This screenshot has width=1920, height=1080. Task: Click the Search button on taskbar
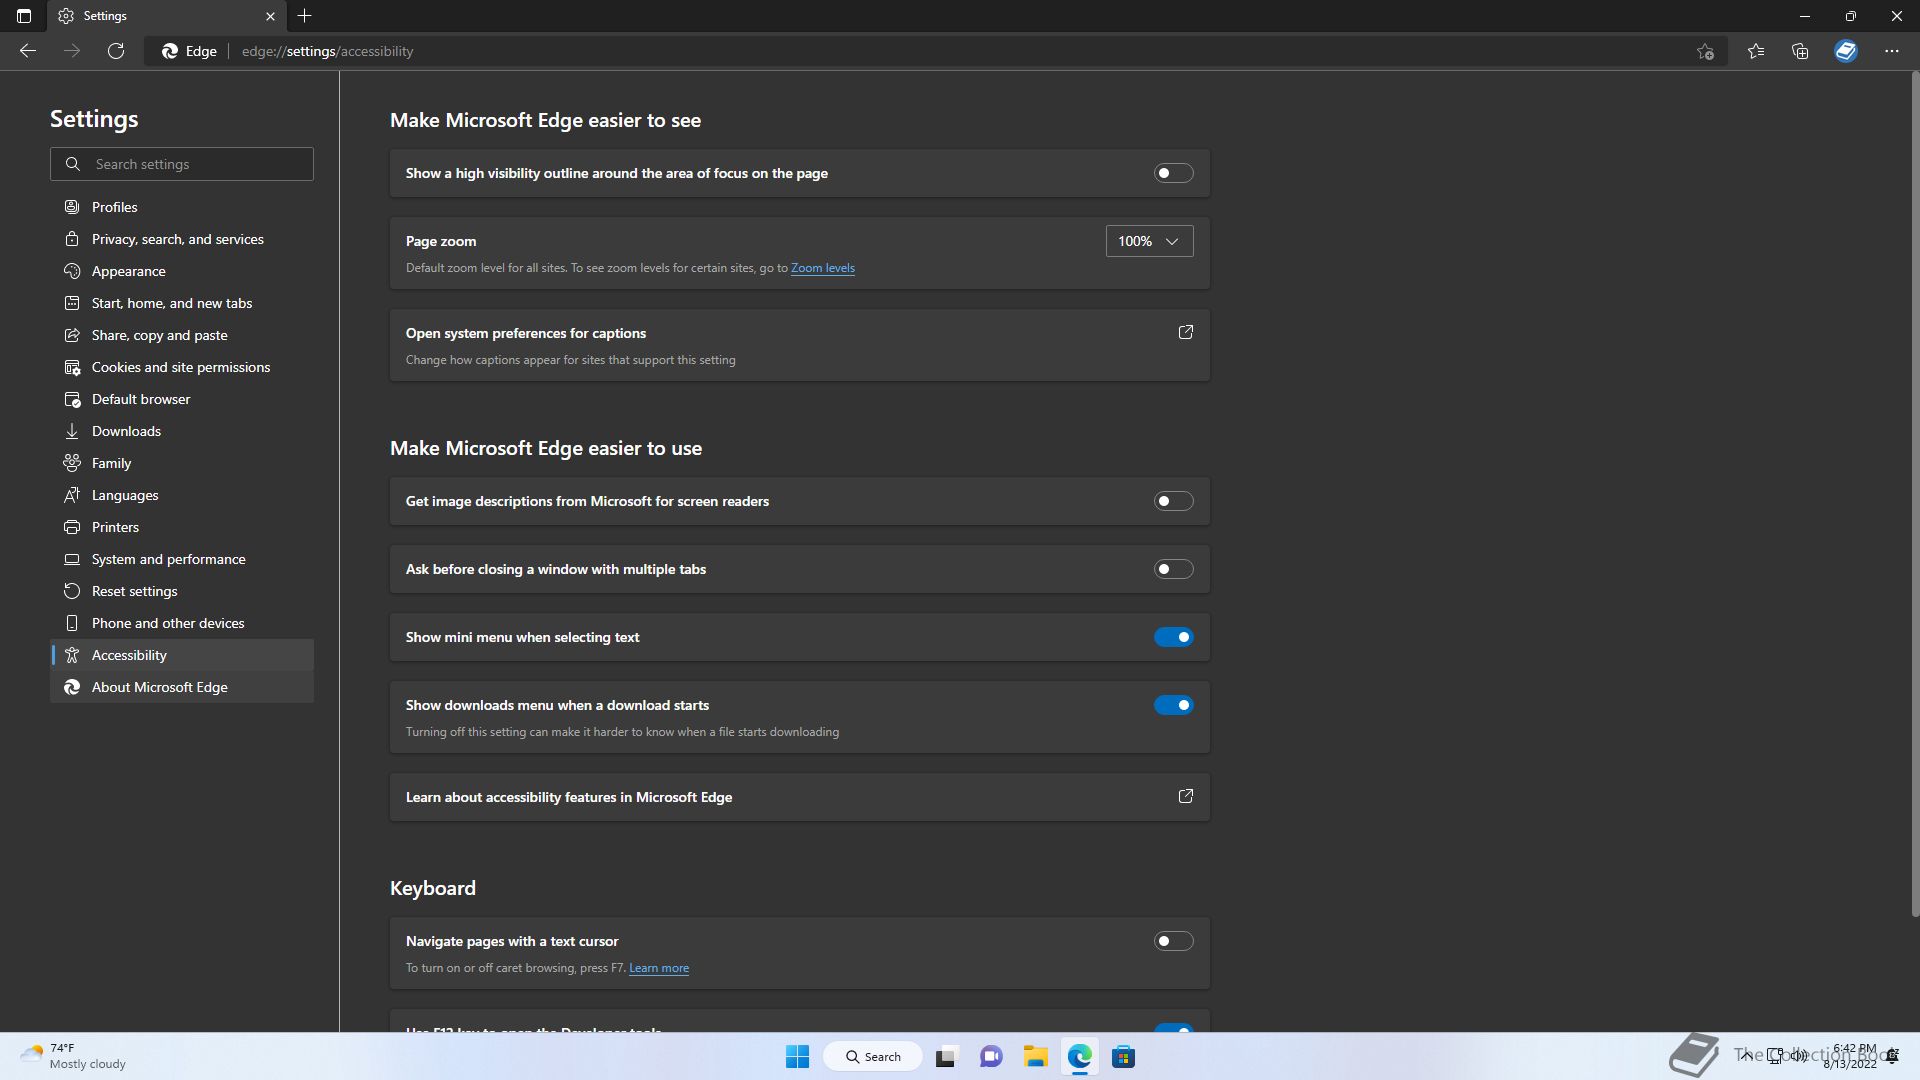tap(872, 1057)
